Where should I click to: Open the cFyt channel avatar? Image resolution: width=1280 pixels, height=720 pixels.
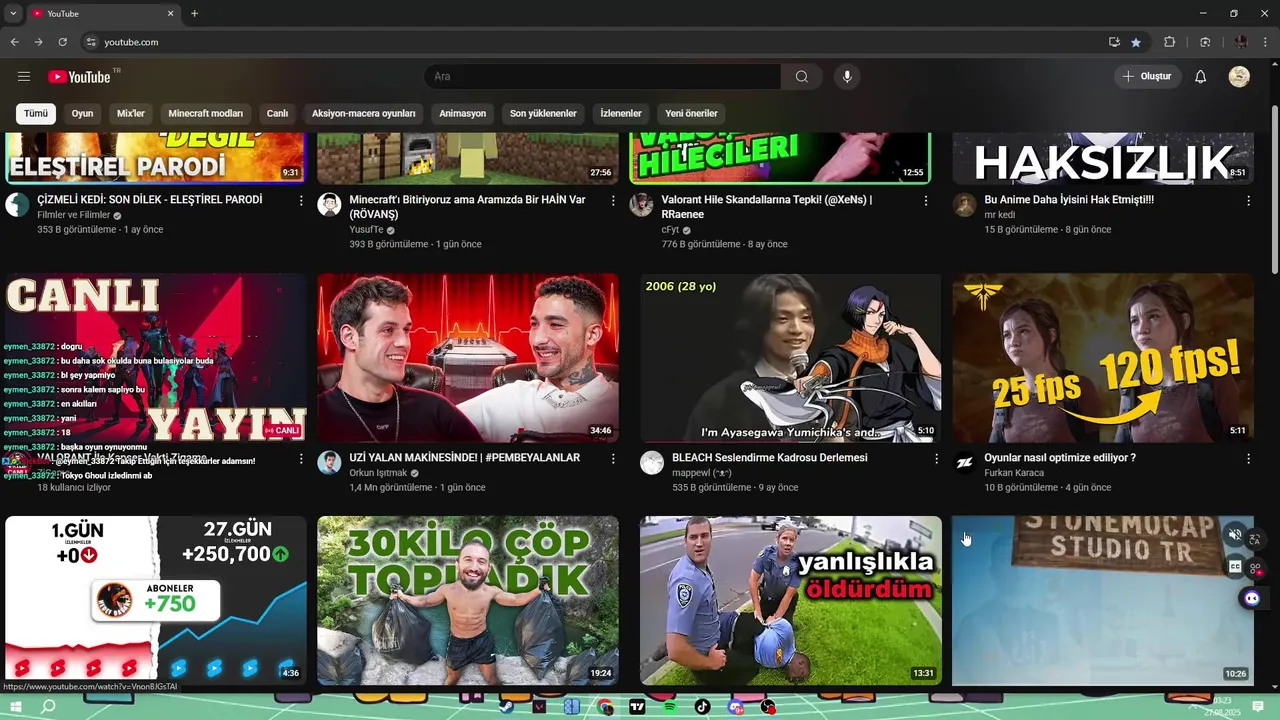coord(641,205)
